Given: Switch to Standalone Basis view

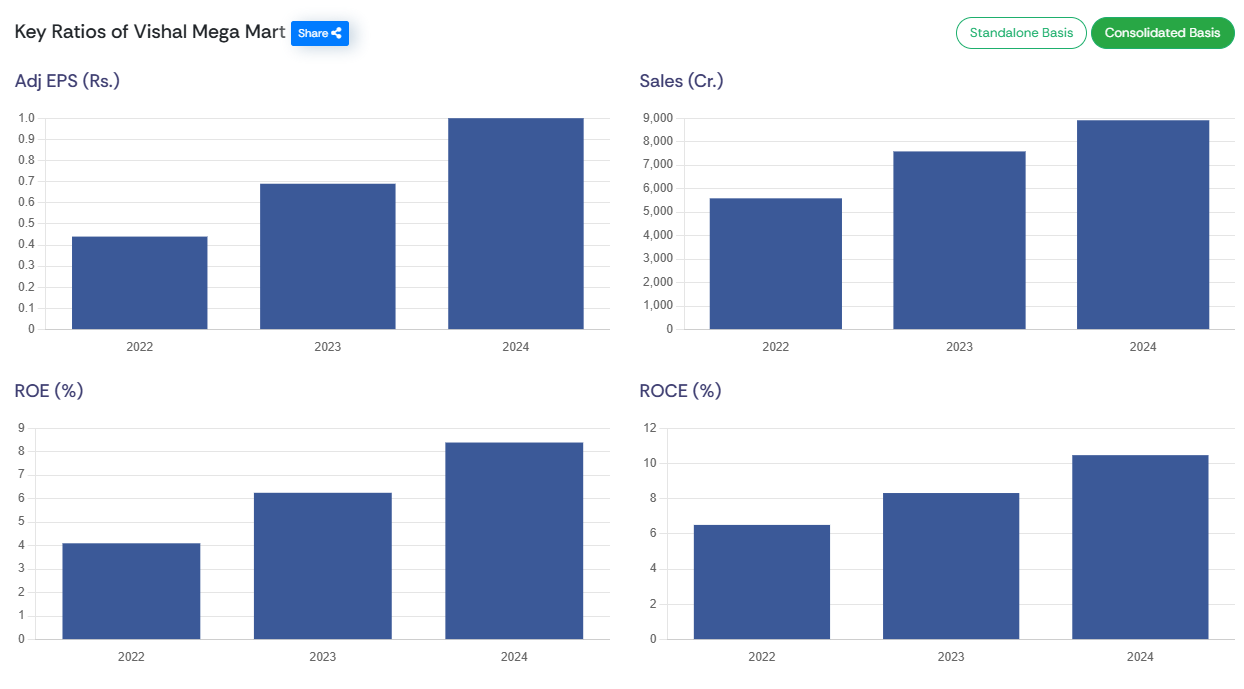Looking at the screenshot, I should click(1021, 33).
